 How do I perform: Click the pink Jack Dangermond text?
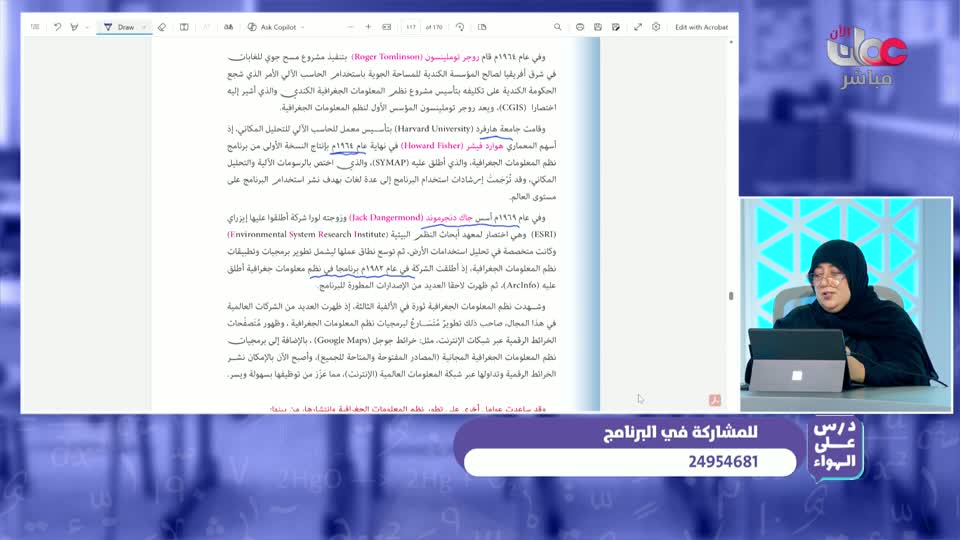[386, 217]
